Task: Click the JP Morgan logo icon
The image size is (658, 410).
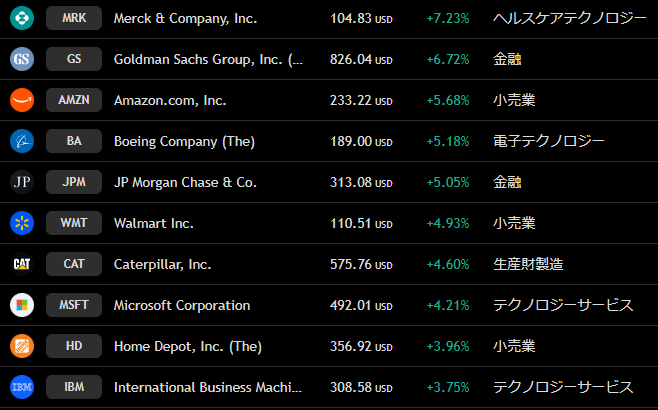Action: pos(22,182)
